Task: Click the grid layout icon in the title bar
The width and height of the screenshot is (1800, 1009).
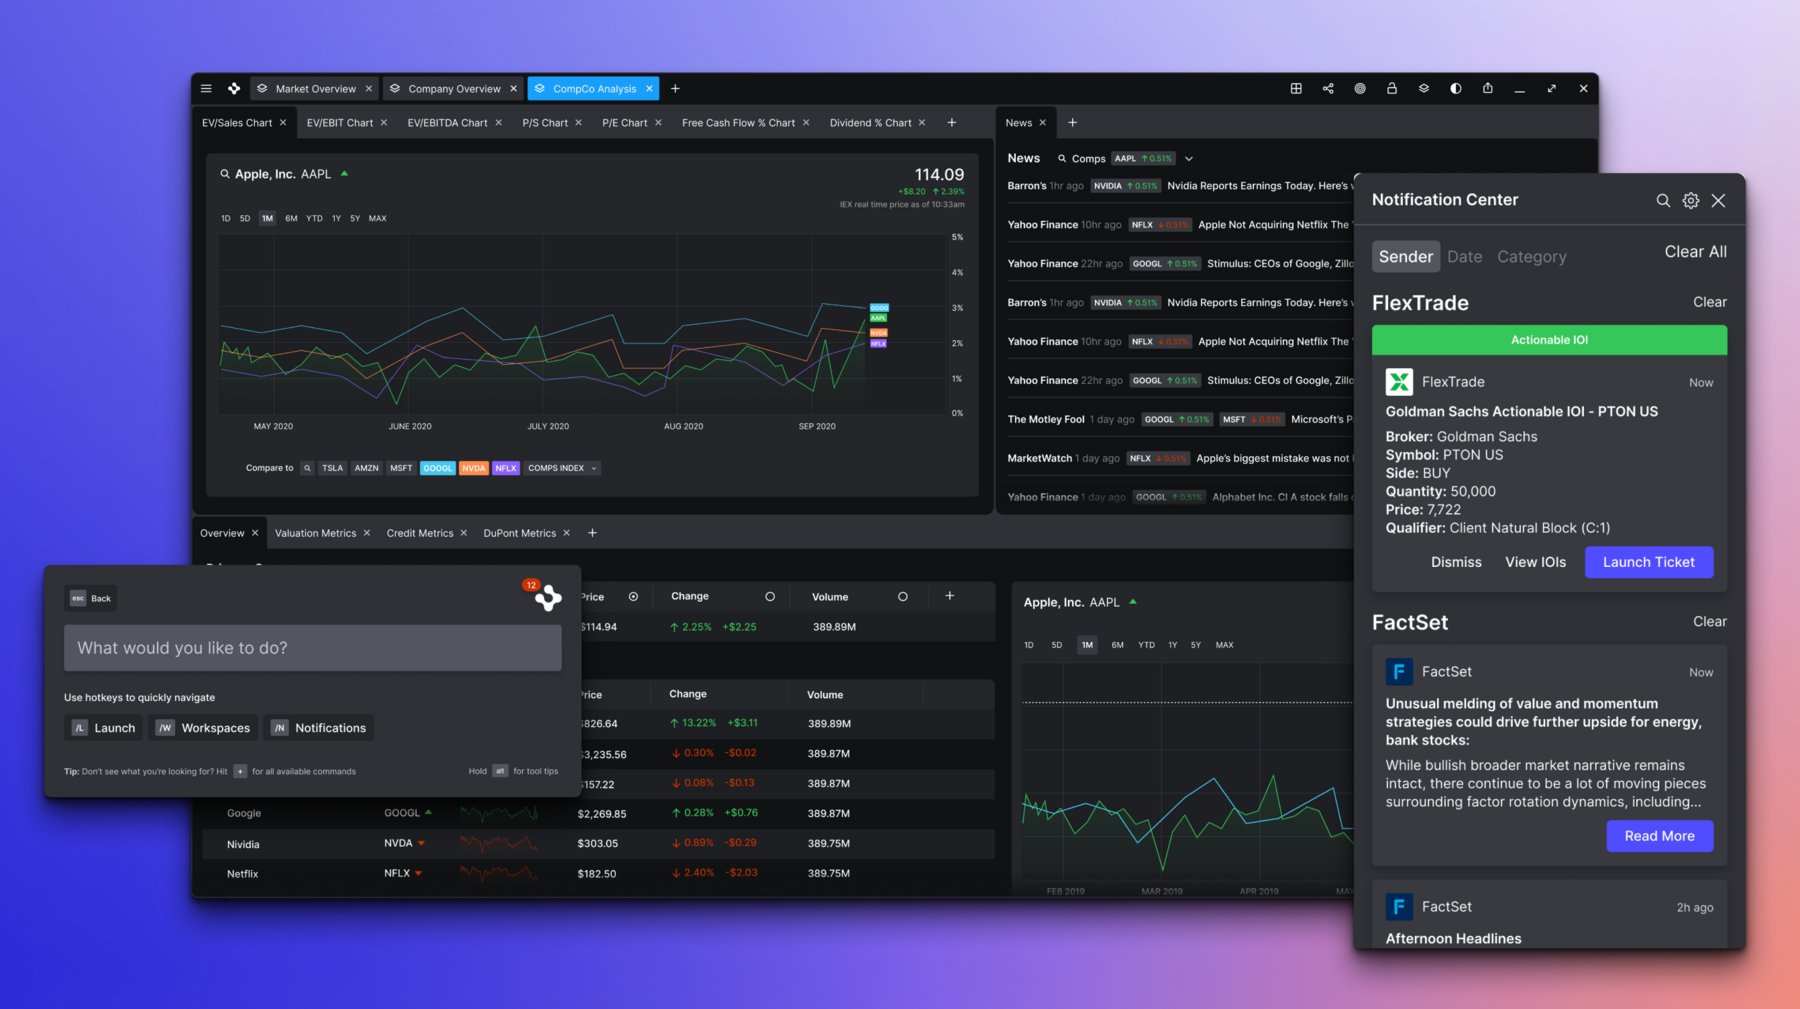Action: (1296, 88)
